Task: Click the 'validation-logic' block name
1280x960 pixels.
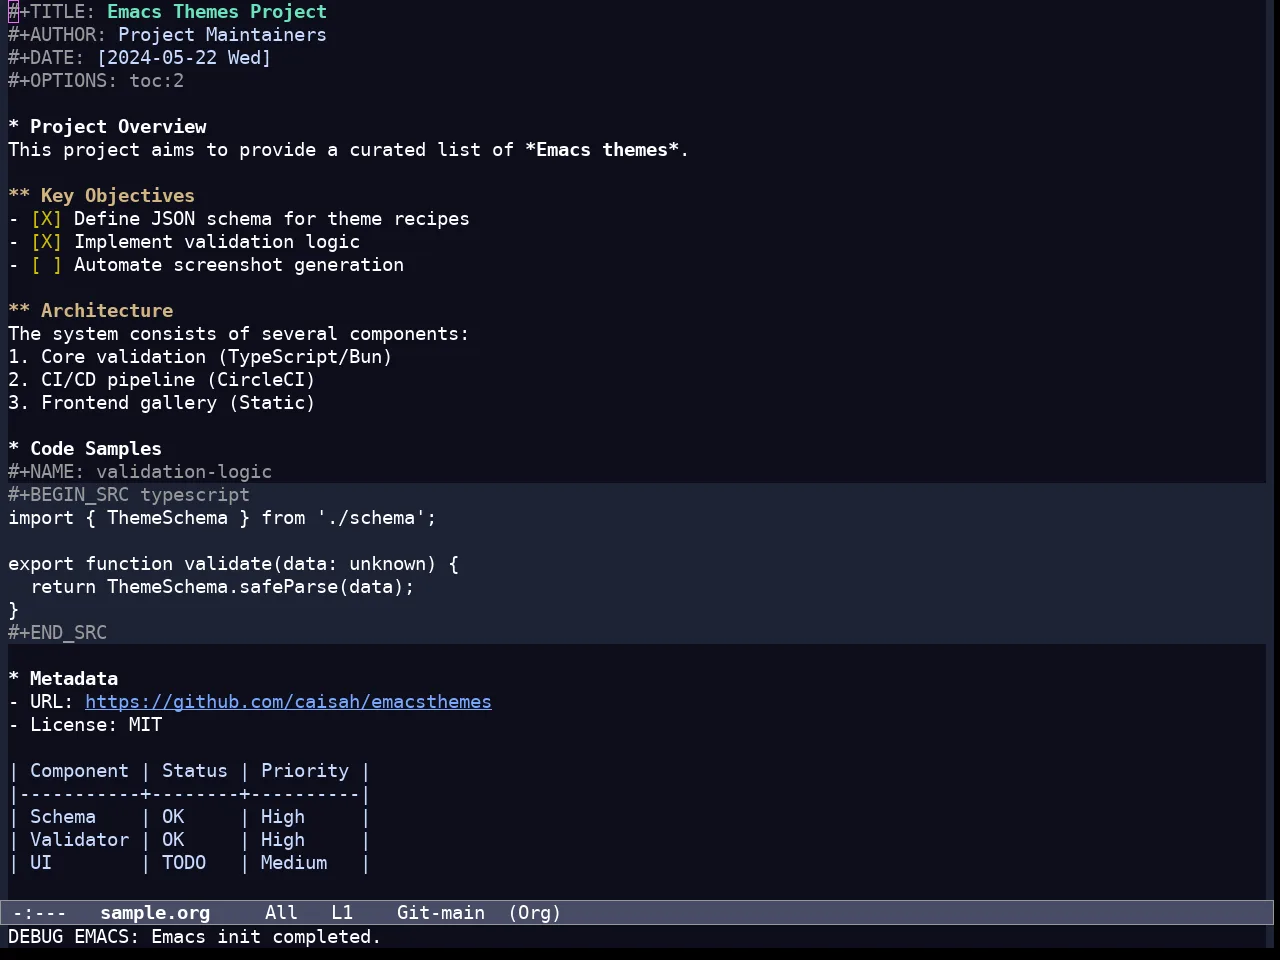Action: coord(184,472)
